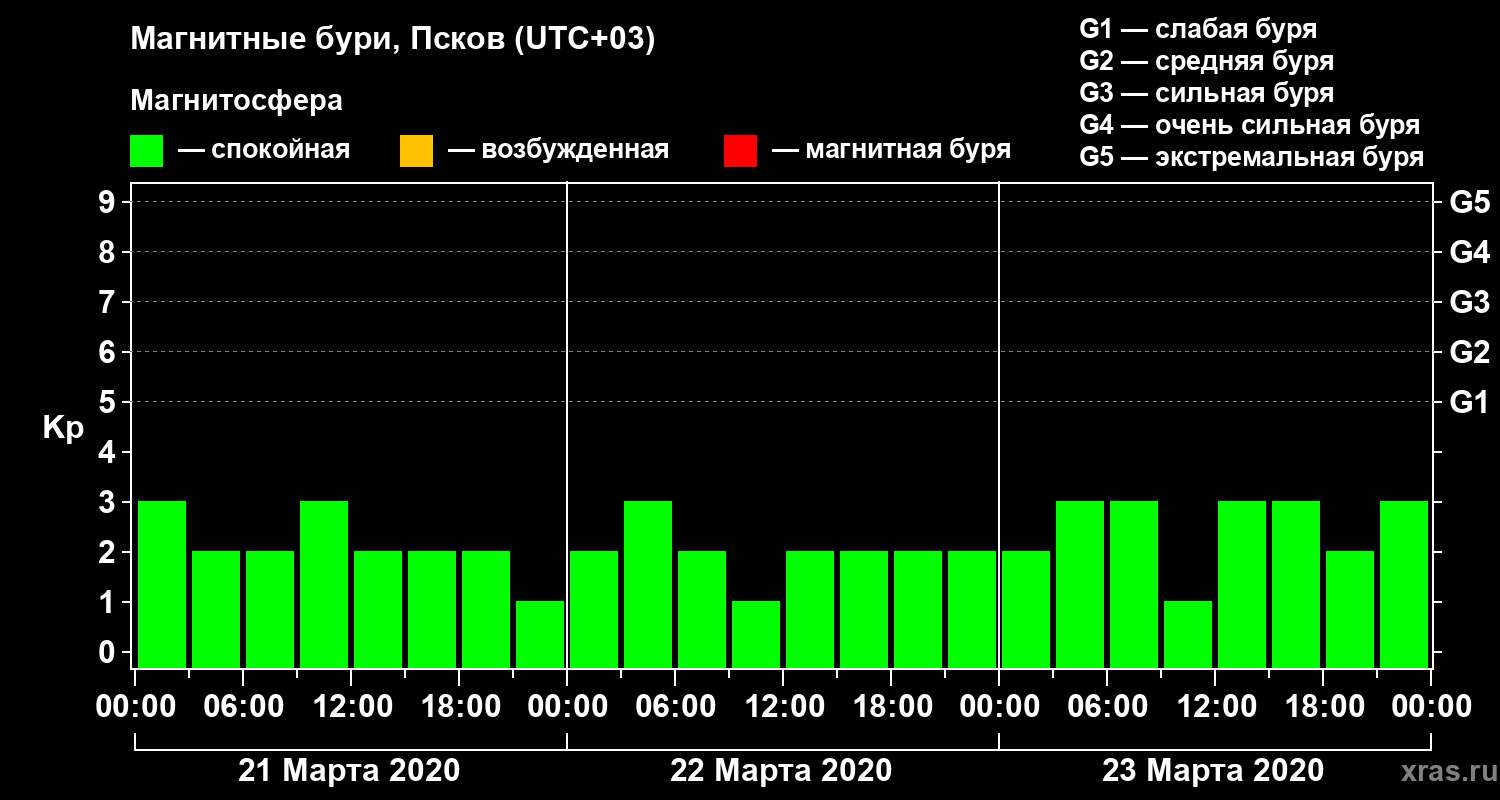
Task: Click the red magnetic storm legend swatch
Action: point(740,151)
